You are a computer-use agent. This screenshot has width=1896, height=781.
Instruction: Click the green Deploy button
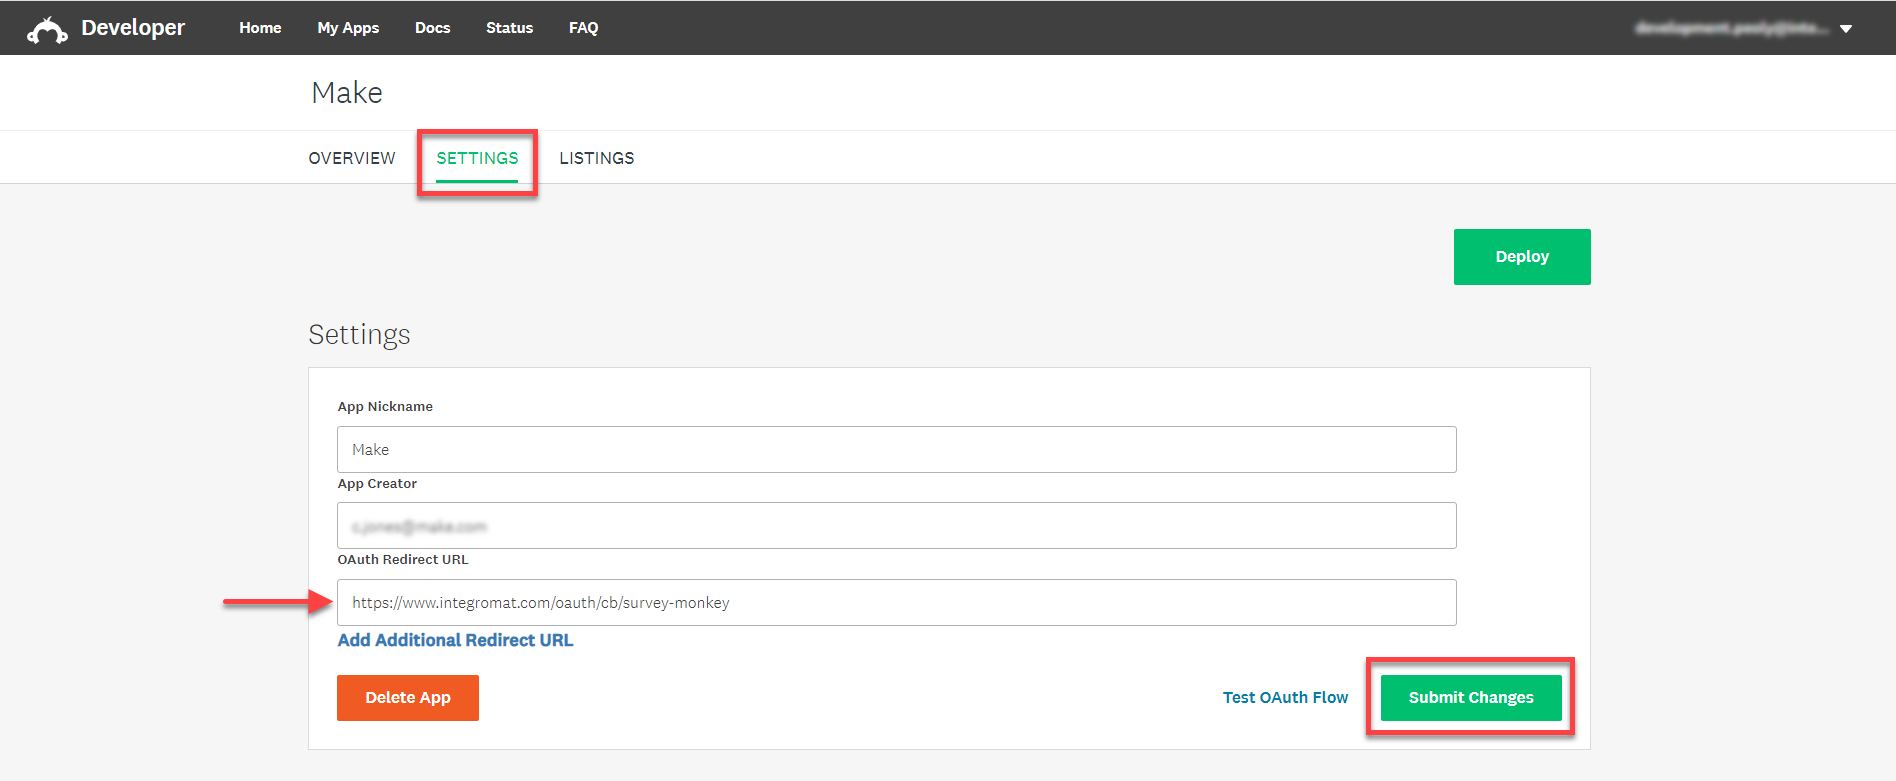pos(1522,257)
